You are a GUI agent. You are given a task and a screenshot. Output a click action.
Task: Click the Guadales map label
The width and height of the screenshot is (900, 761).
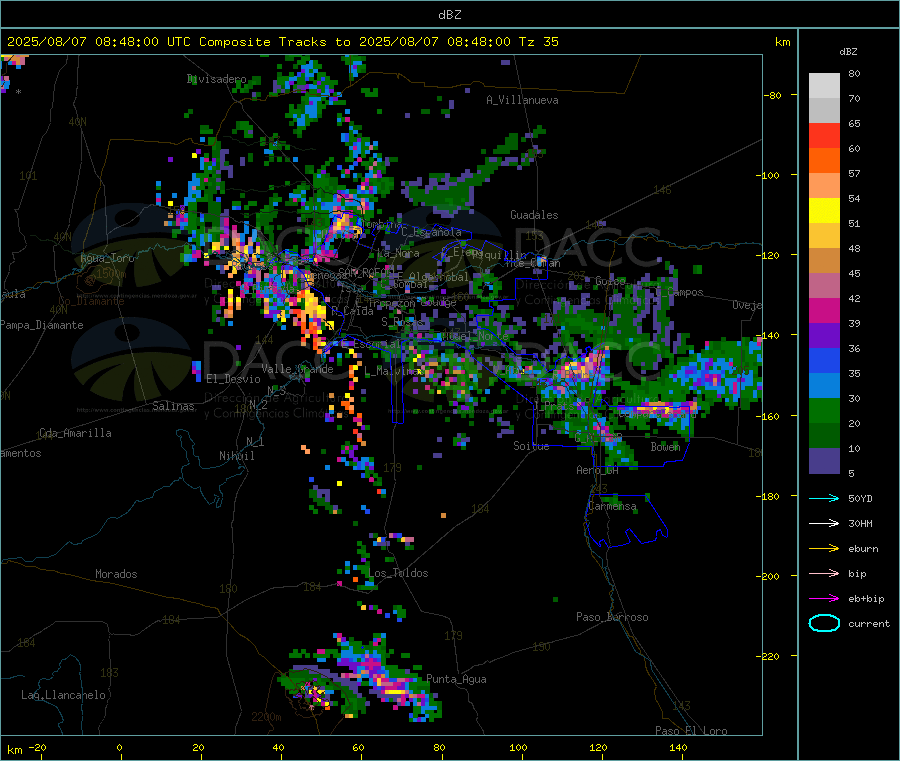[x=534, y=215]
